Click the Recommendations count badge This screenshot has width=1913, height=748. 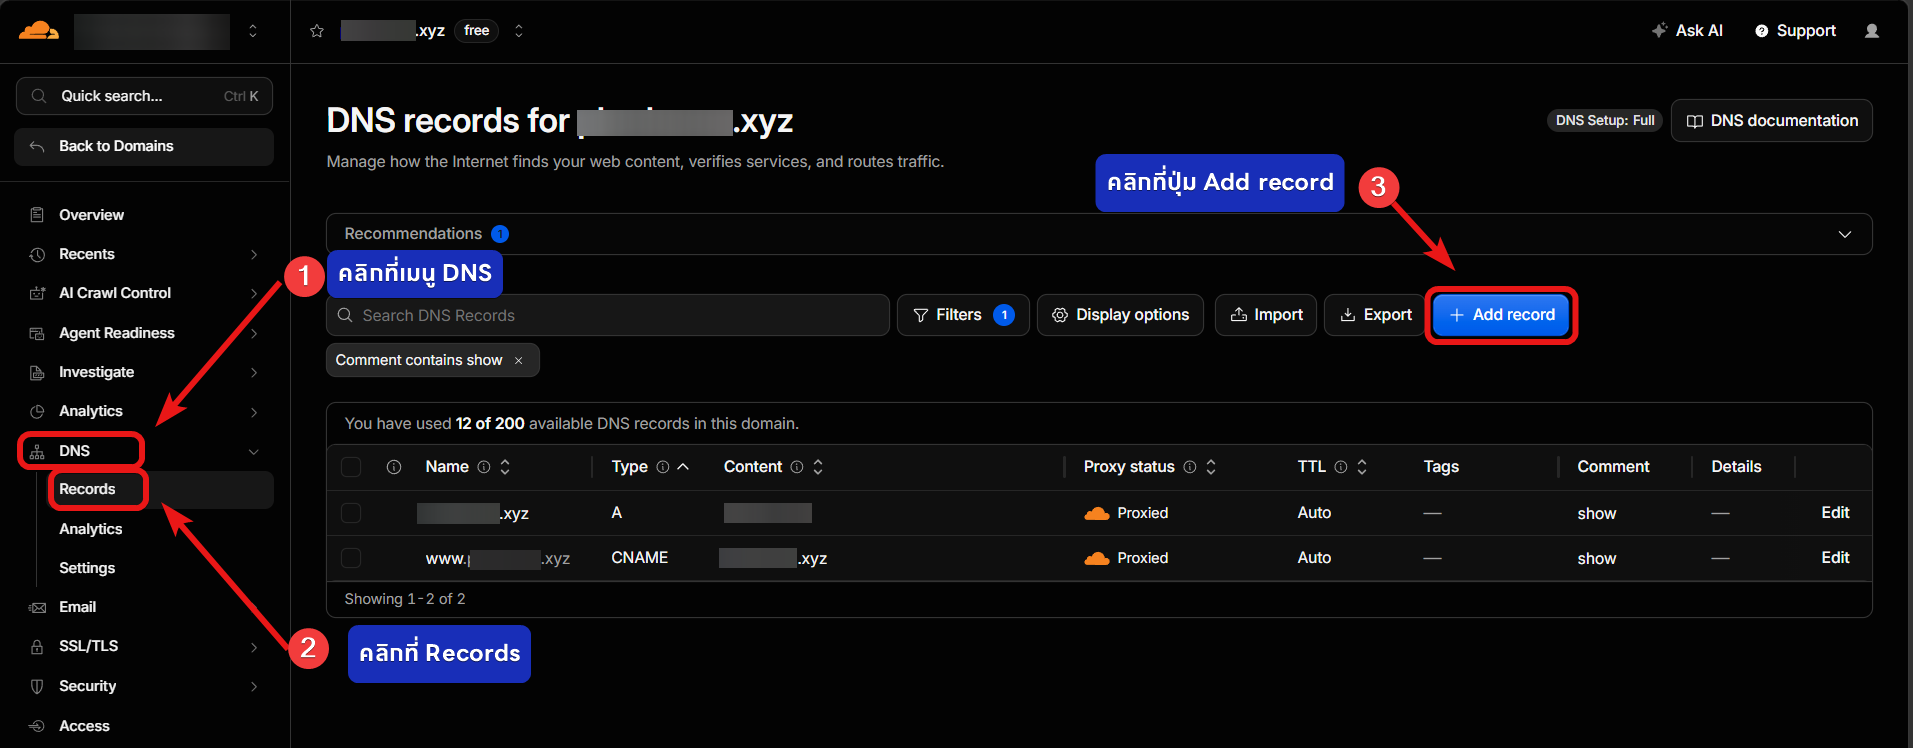tap(500, 234)
